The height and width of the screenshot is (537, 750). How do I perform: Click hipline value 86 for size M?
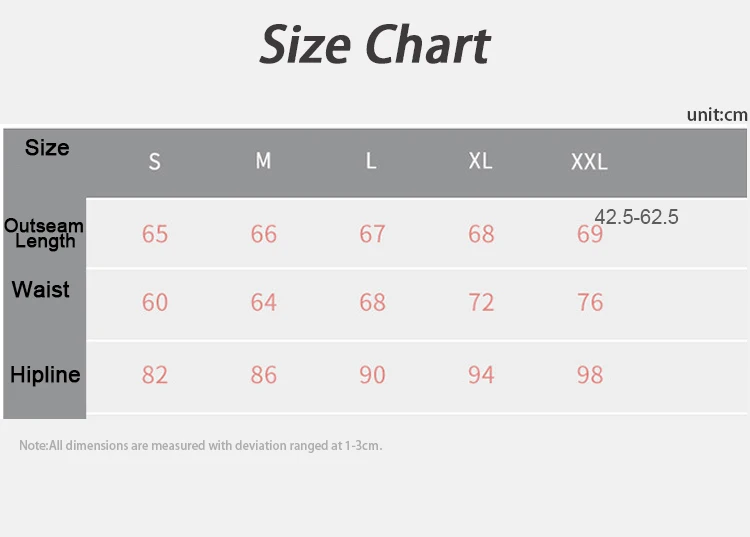264,375
